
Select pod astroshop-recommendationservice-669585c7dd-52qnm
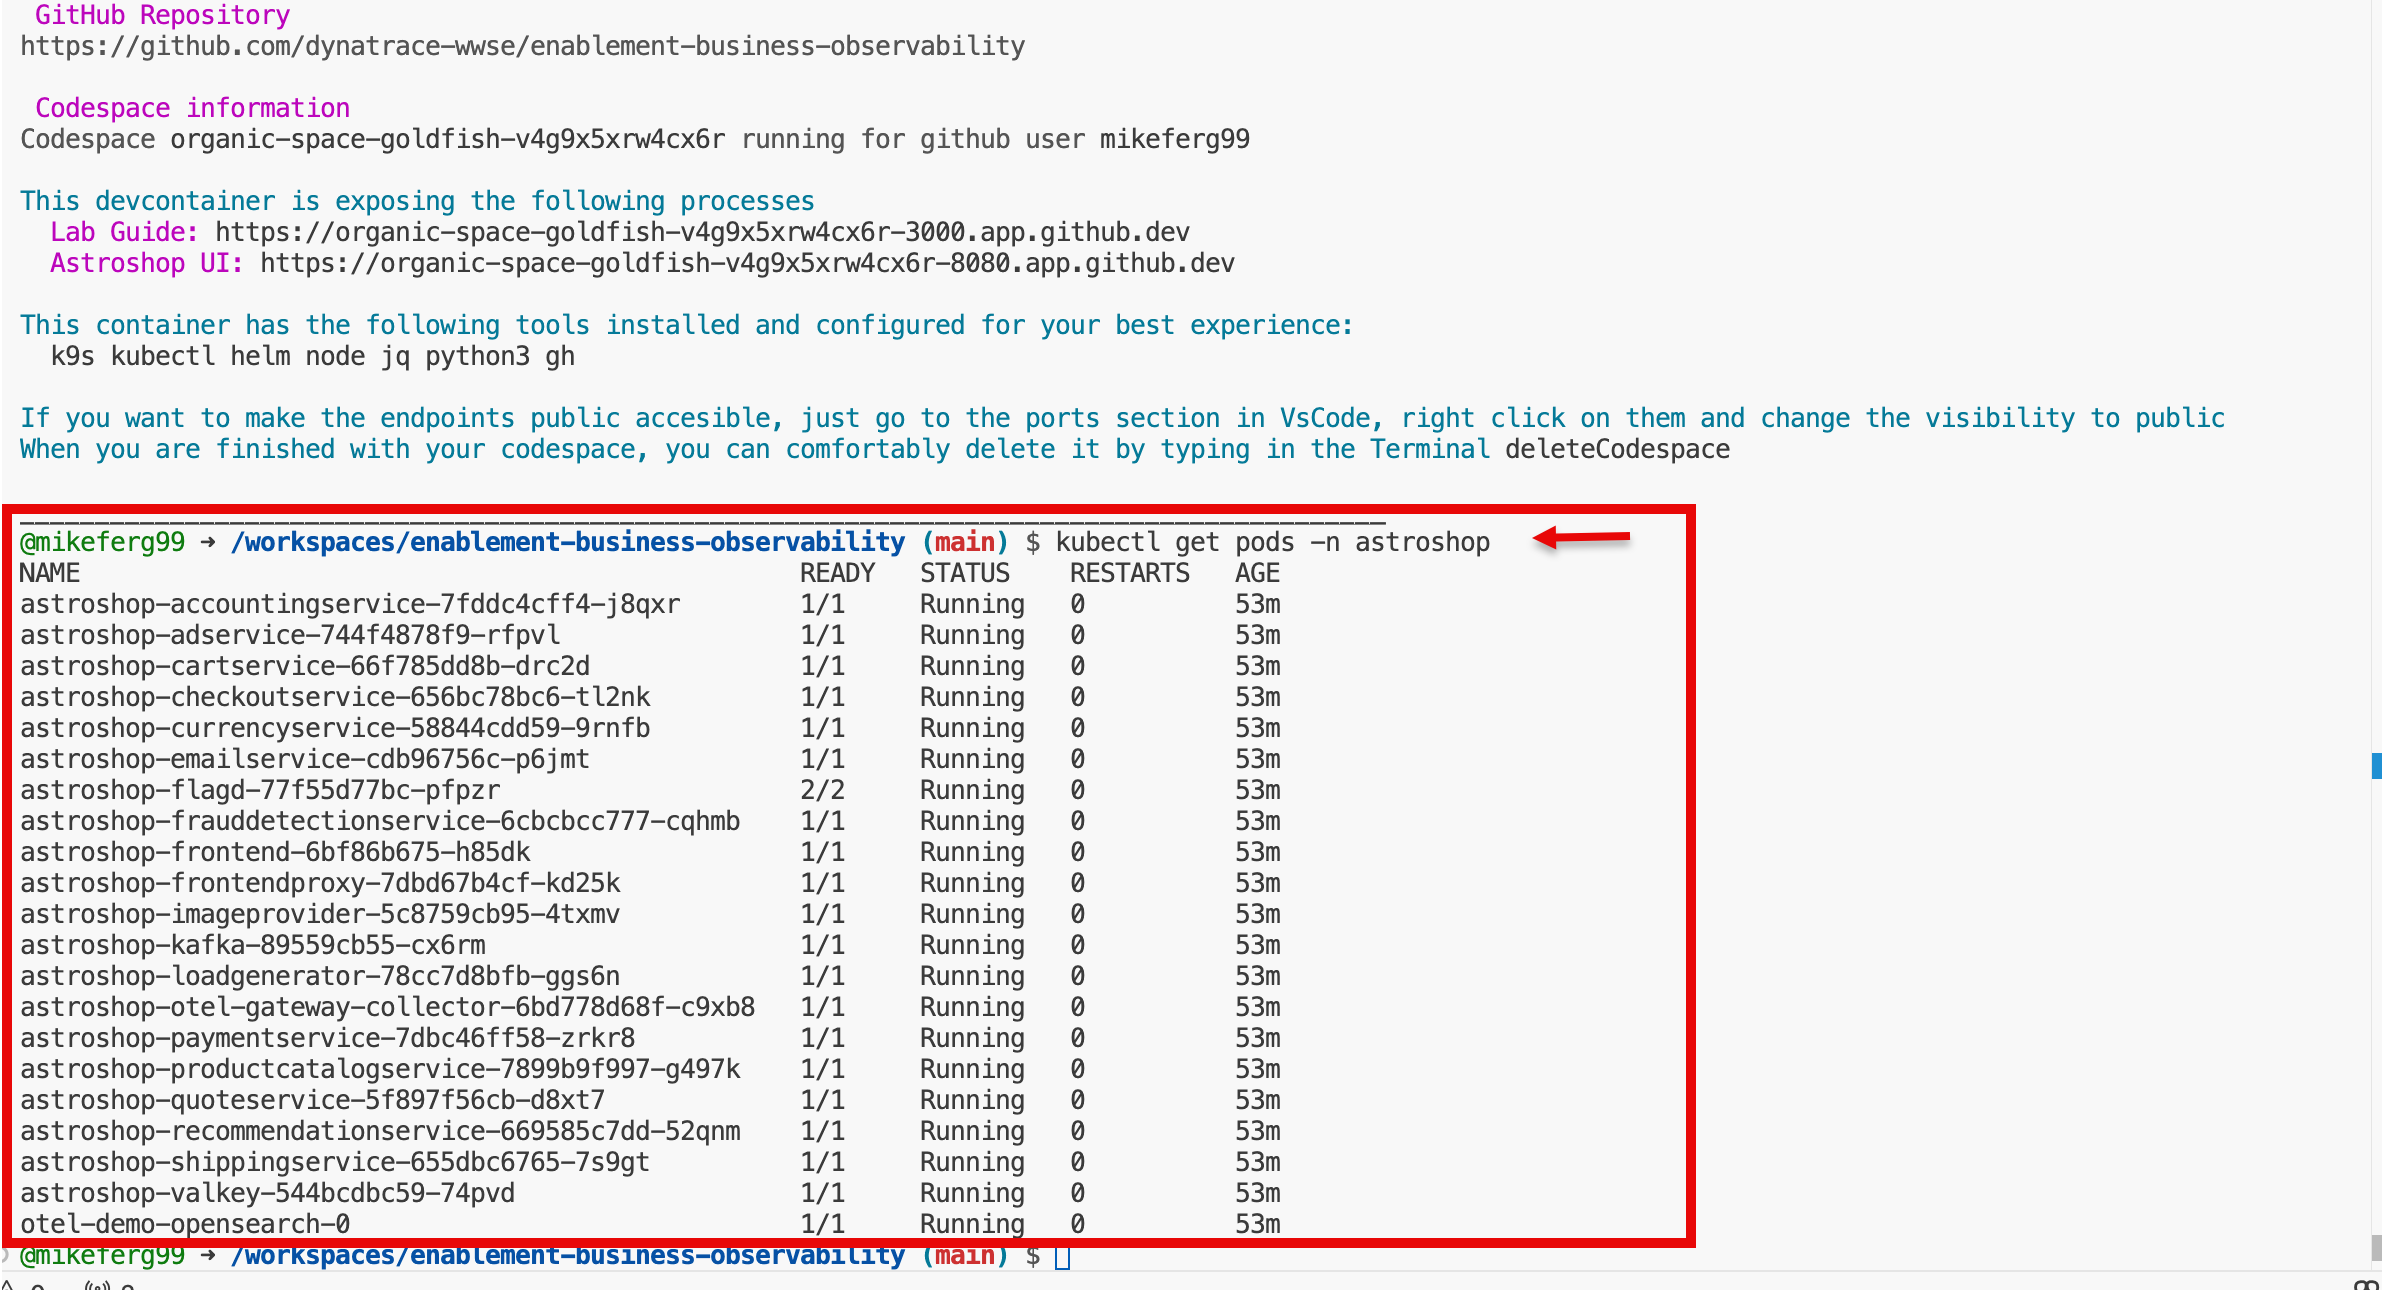tap(380, 1131)
